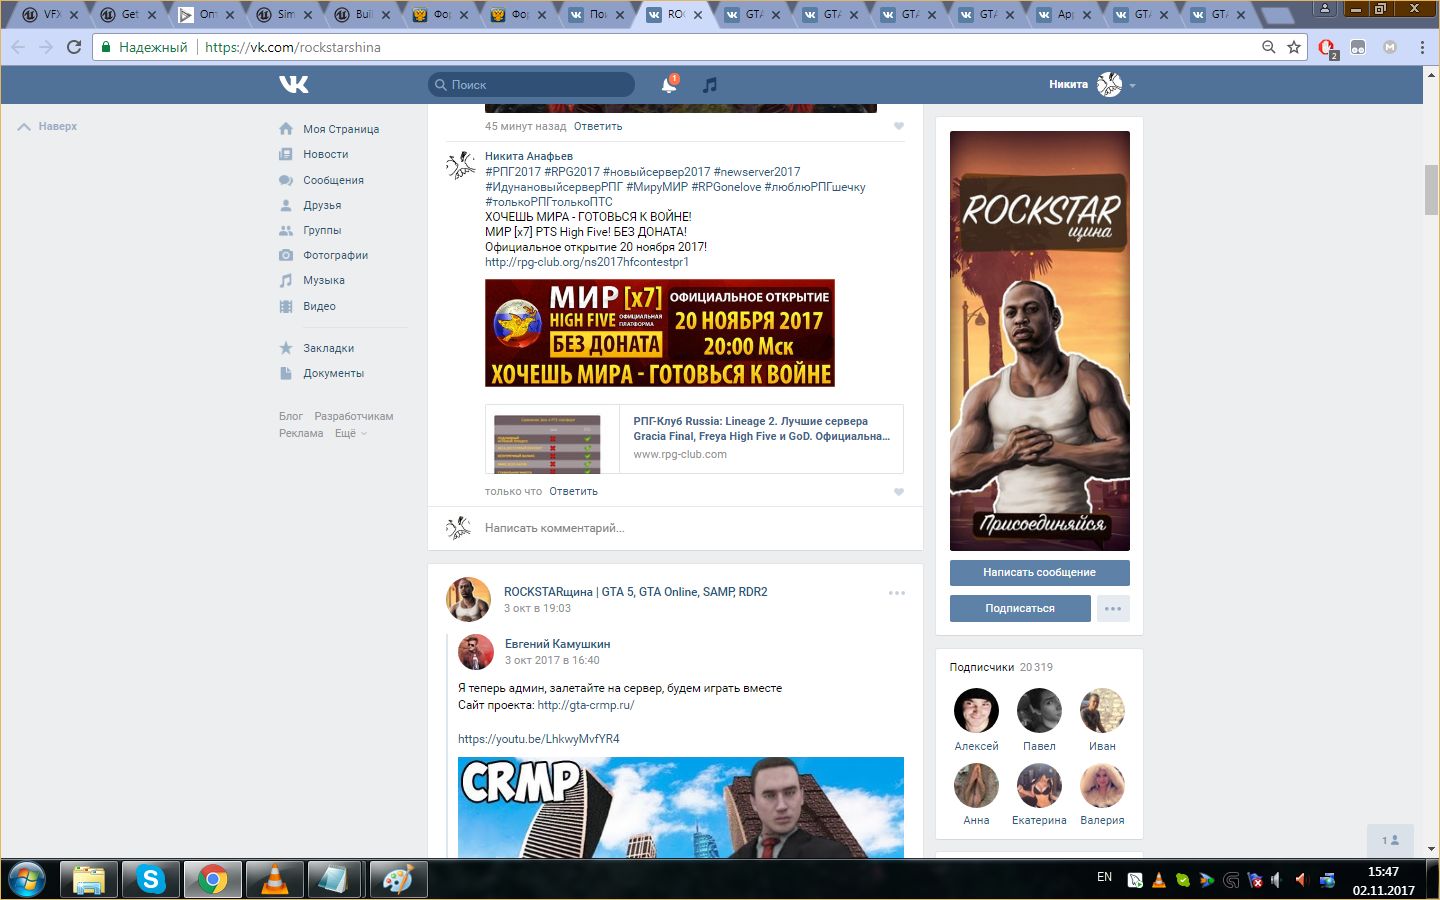This screenshot has height=900, width=1440.
Task: Open Skype from the taskbar
Action: pyautogui.click(x=151, y=879)
